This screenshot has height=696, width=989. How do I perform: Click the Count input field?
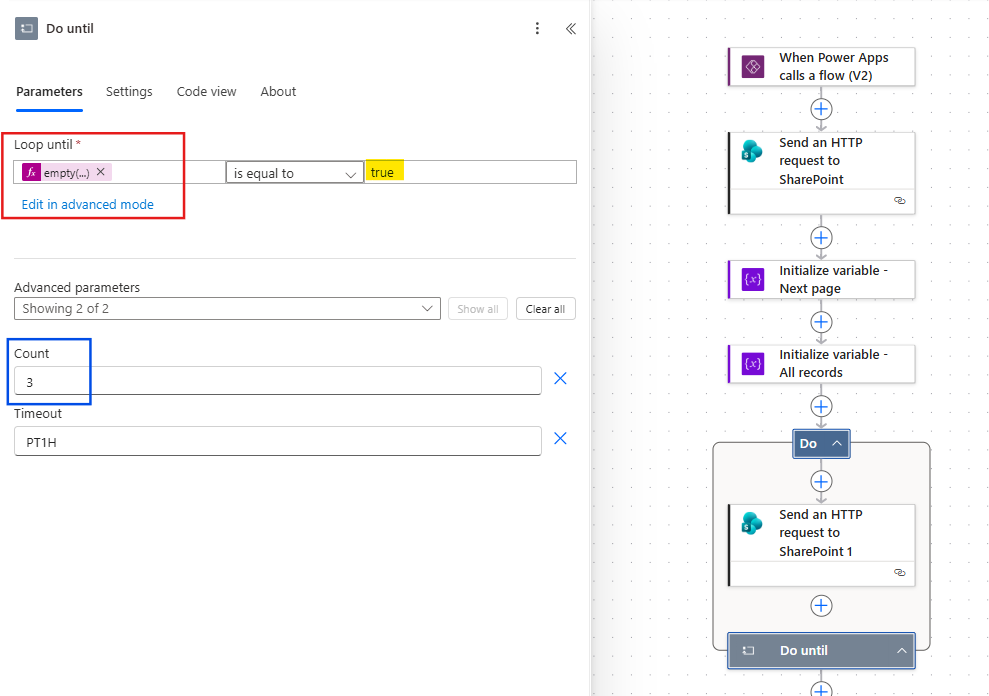(278, 381)
